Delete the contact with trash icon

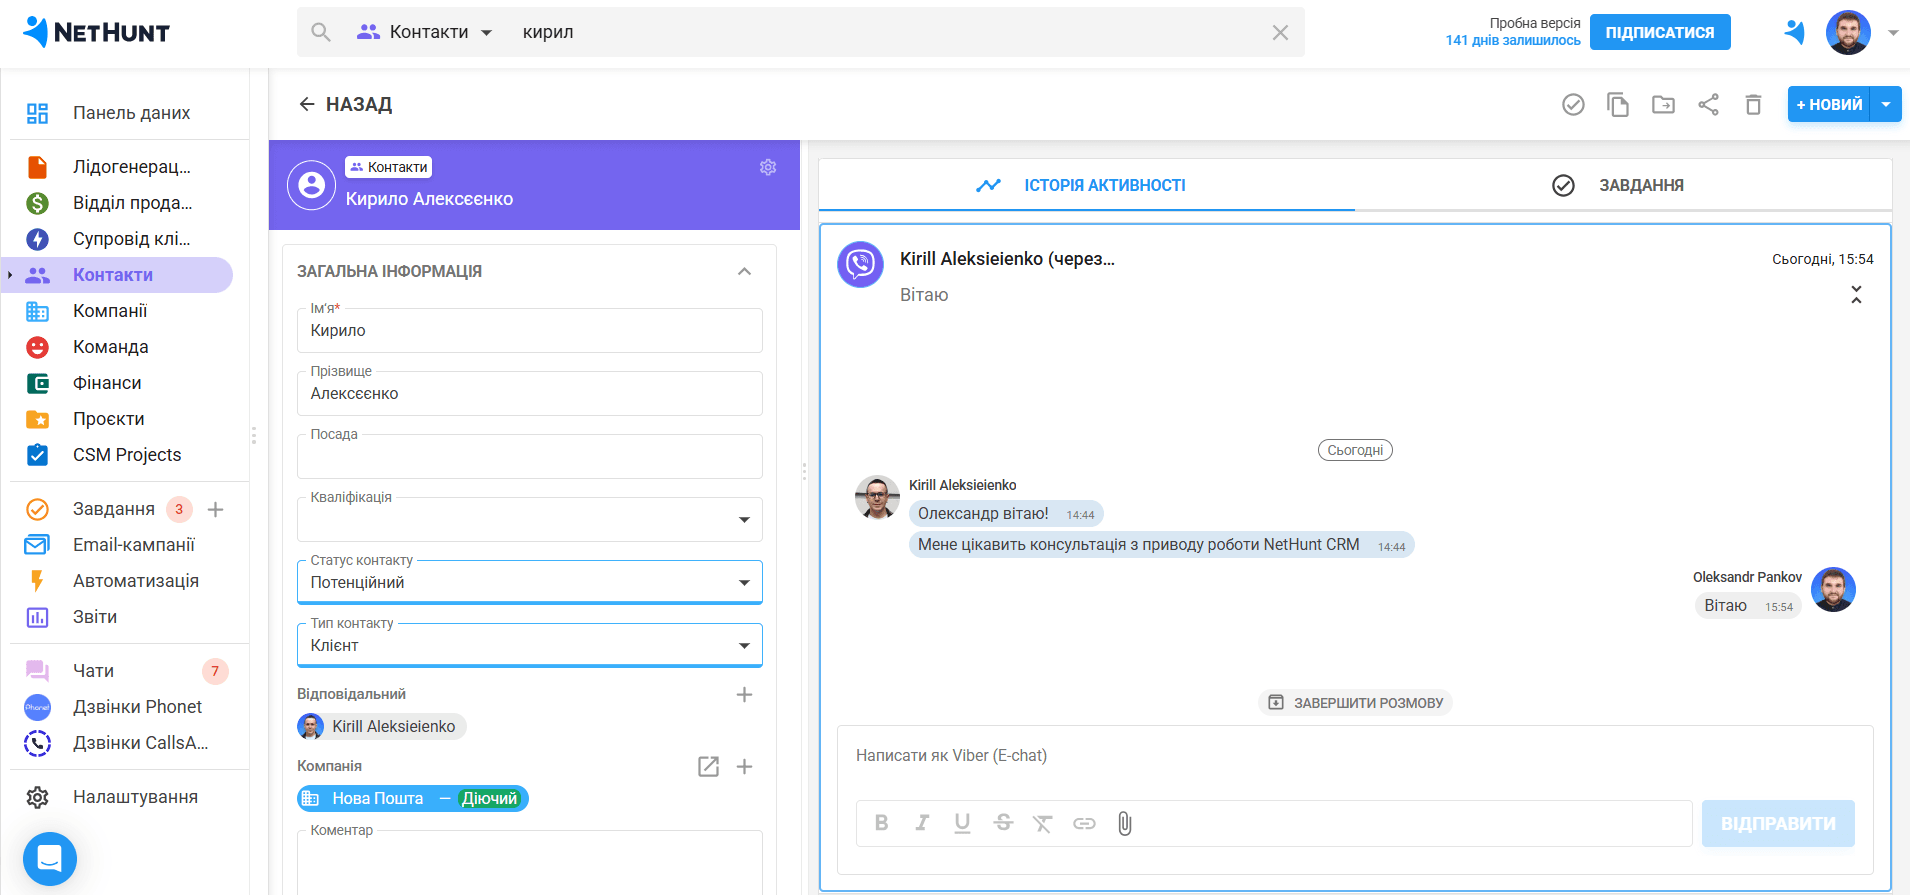[1753, 104]
